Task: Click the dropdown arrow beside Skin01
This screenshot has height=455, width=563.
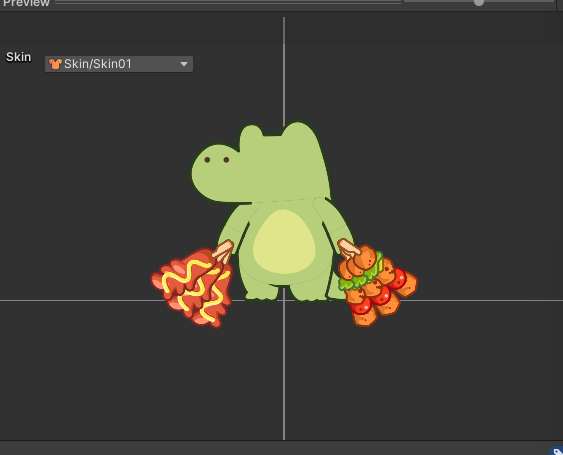Action: [184, 64]
